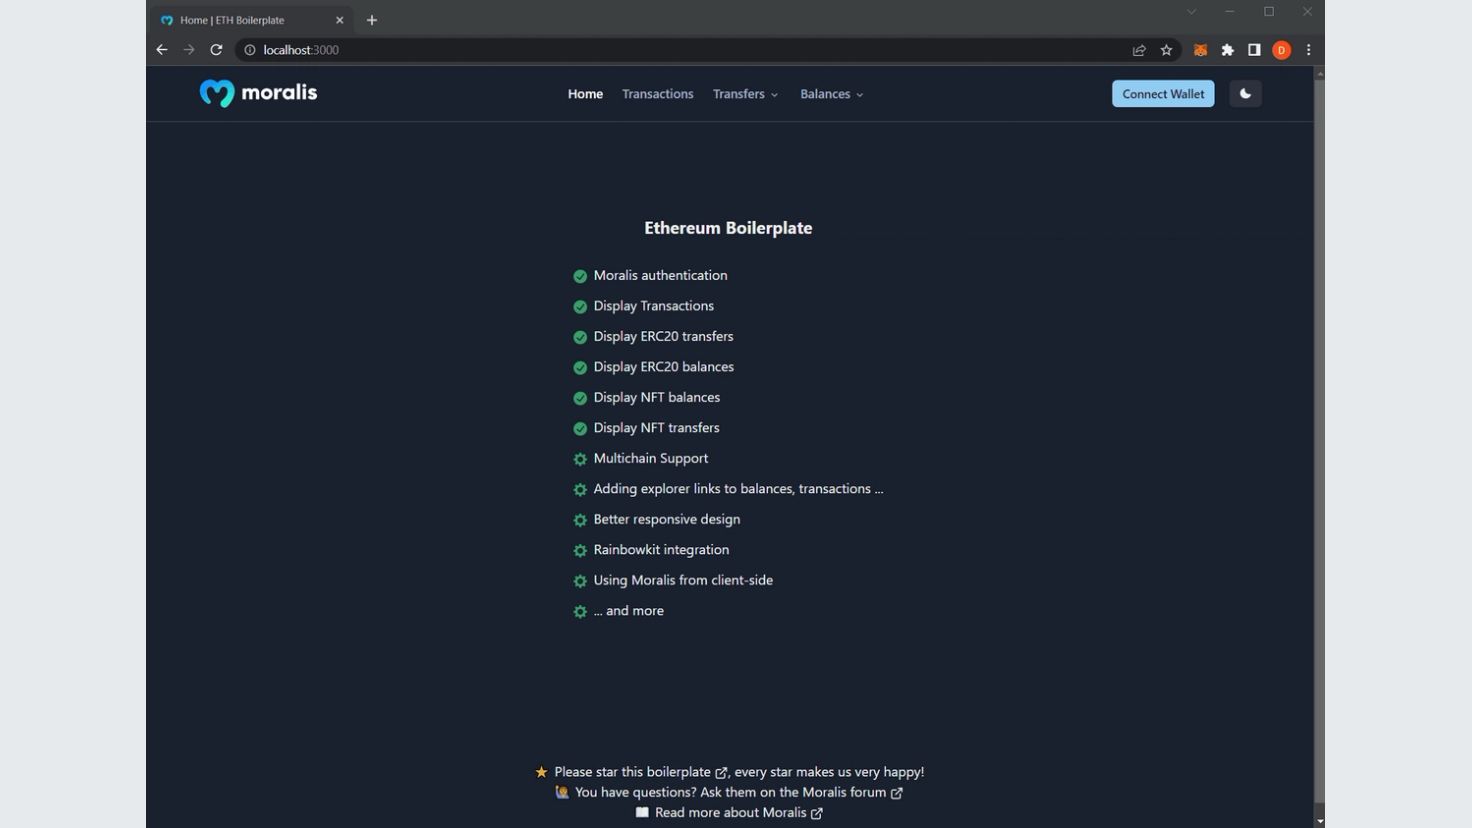Click gear icon beside Multichain Support

coord(580,459)
